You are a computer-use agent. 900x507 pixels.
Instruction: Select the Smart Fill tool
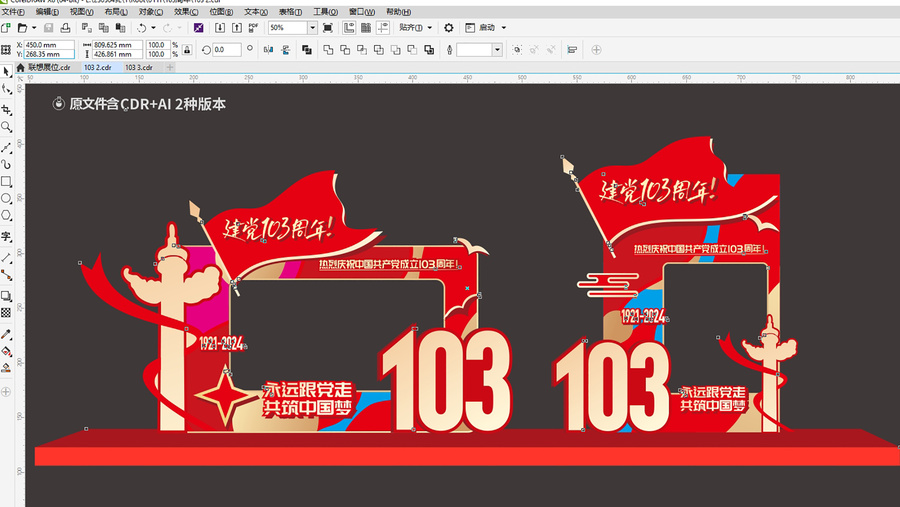point(6,368)
